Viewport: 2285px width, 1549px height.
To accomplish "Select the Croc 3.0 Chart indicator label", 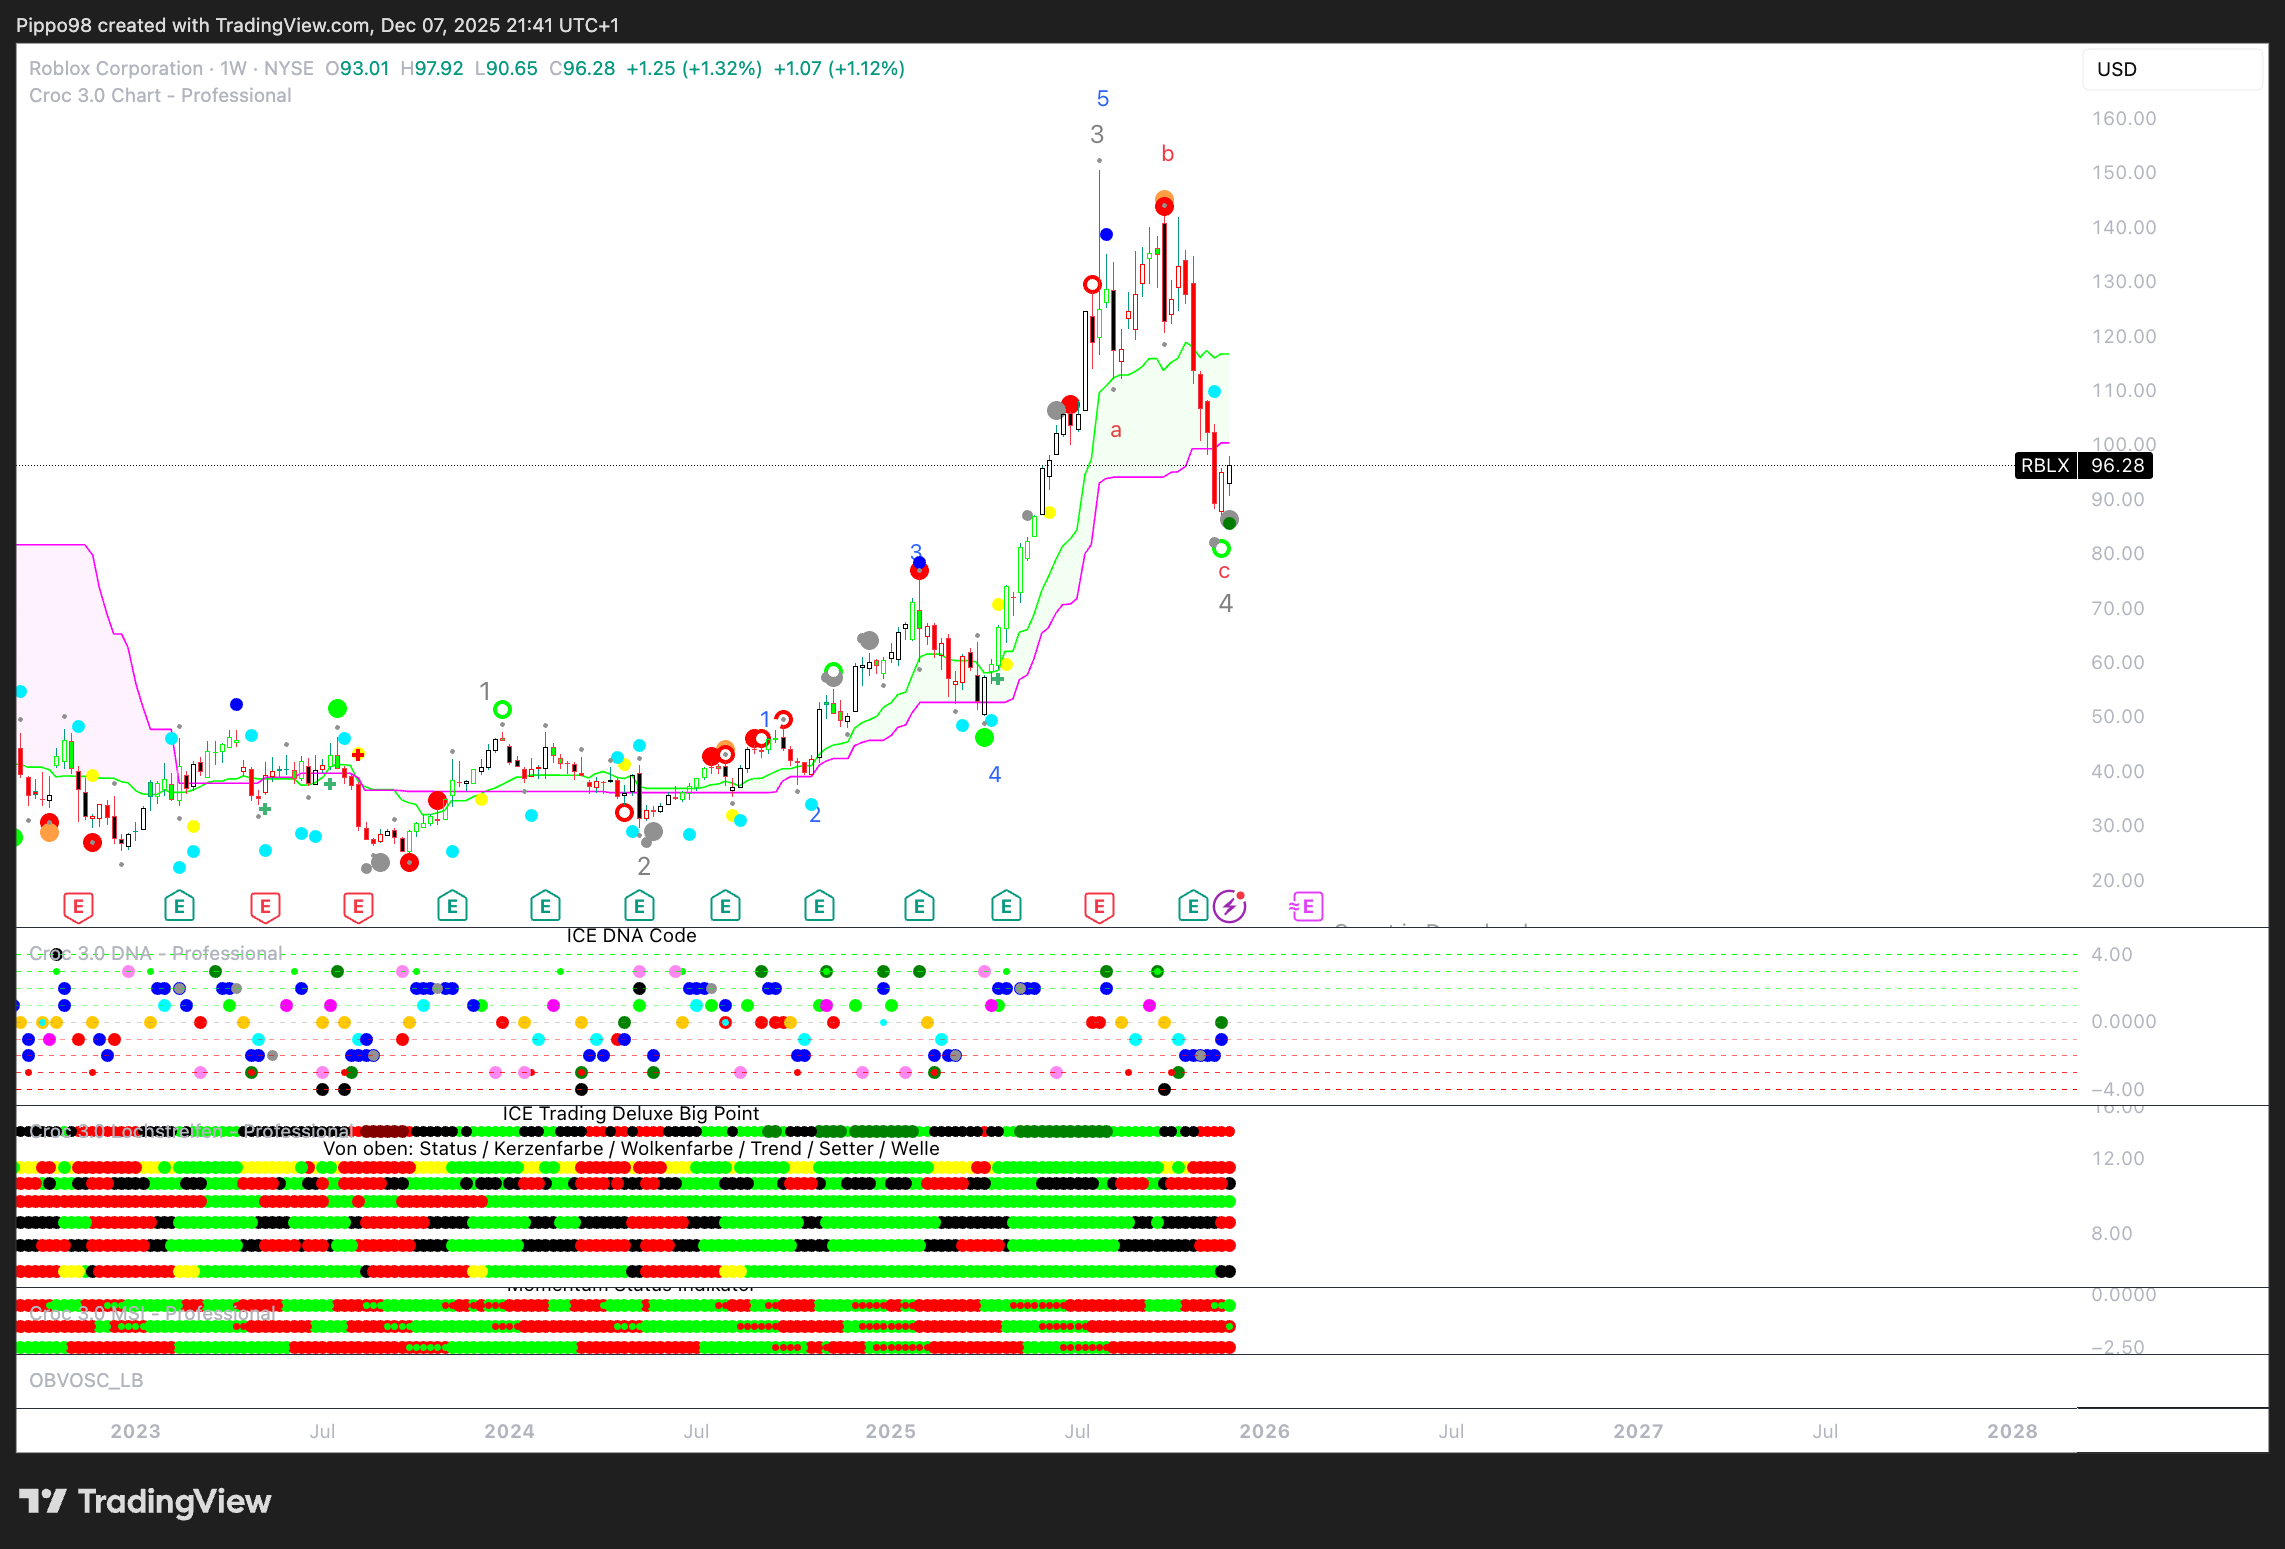I will tap(160, 96).
